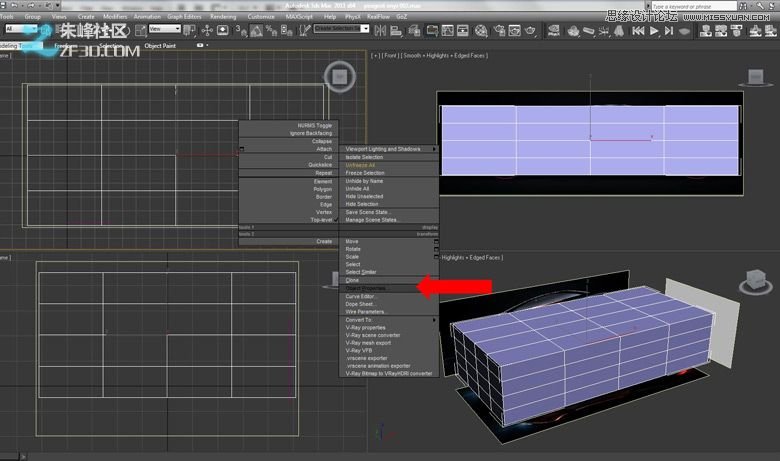
Task: Enable Ignore Backfacing in the quad menu
Action: (x=311, y=133)
